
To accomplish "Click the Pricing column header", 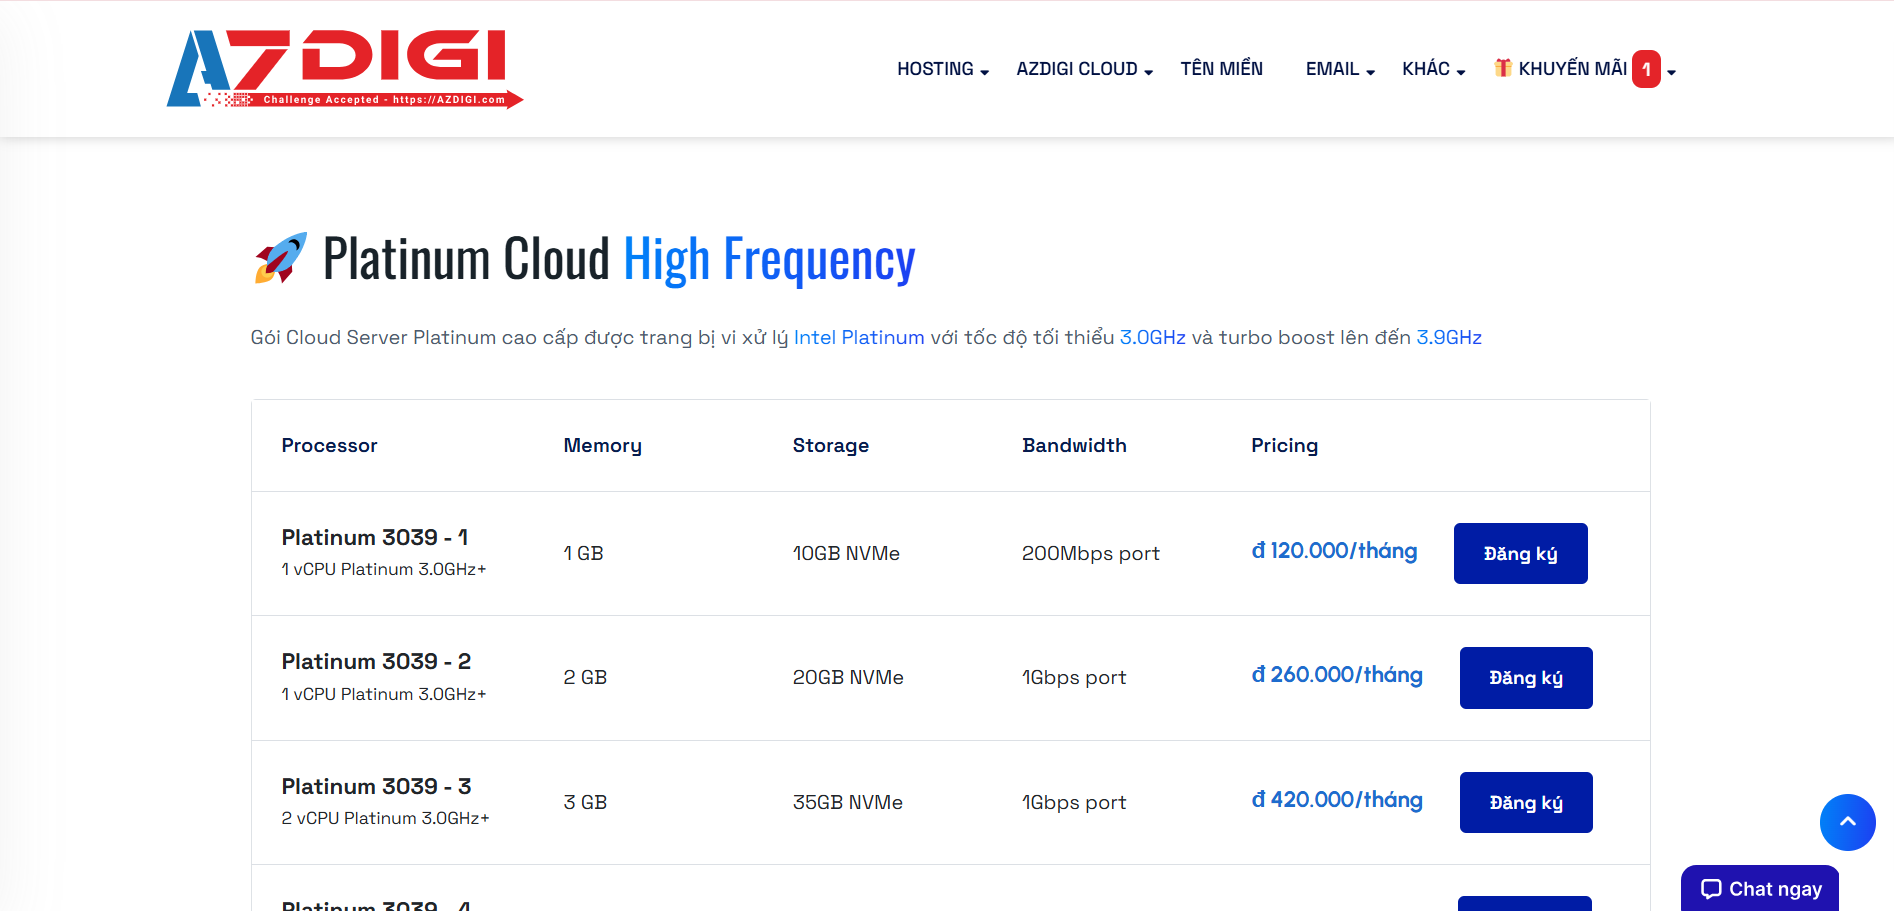I will click(1284, 446).
